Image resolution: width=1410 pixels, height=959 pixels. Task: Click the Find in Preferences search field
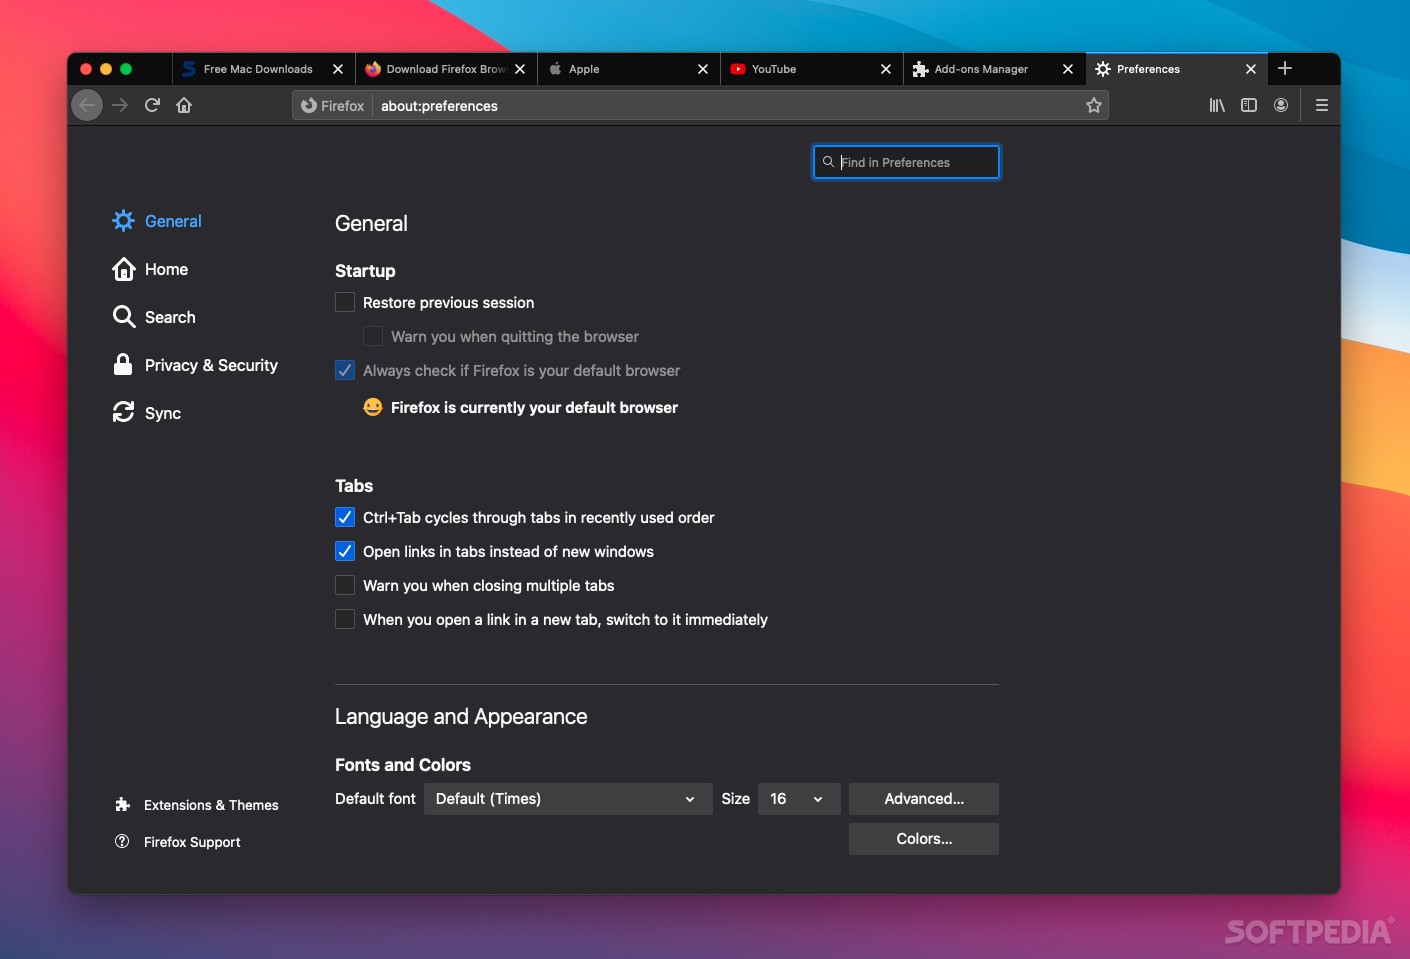904,162
